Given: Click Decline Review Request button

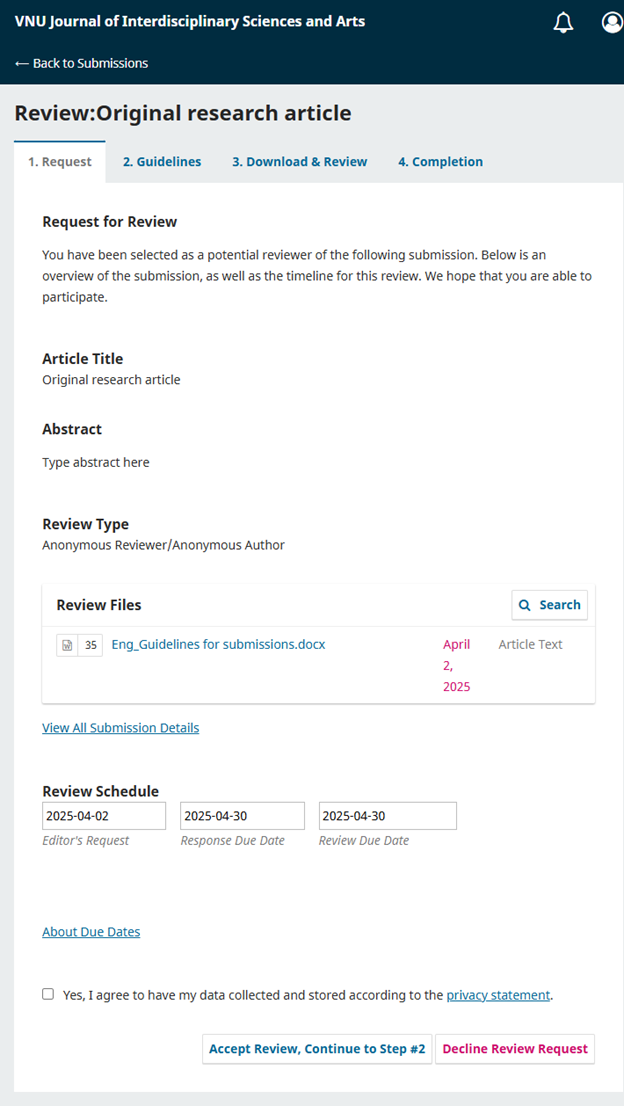Looking at the screenshot, I should [x=515, y=1049].
